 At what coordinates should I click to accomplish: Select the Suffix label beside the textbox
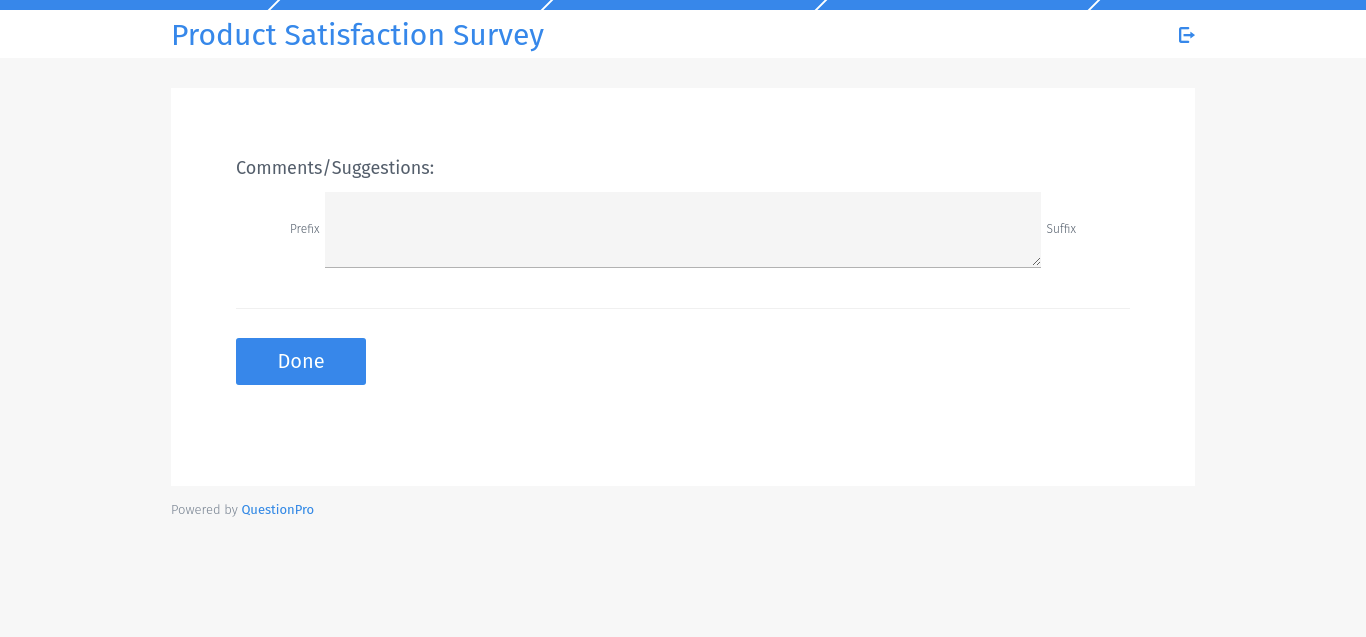click(1061, 229)
